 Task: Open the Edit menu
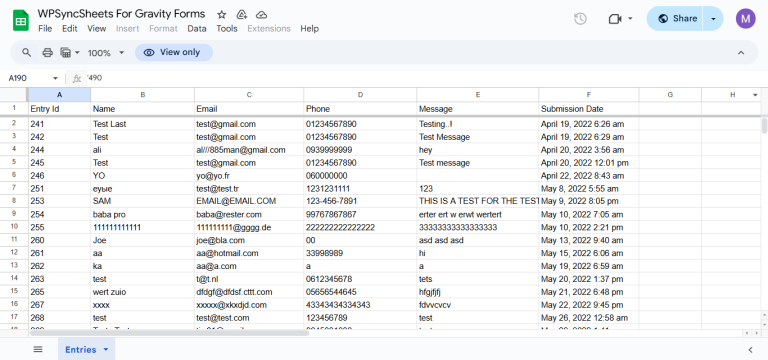pos(70,28)
